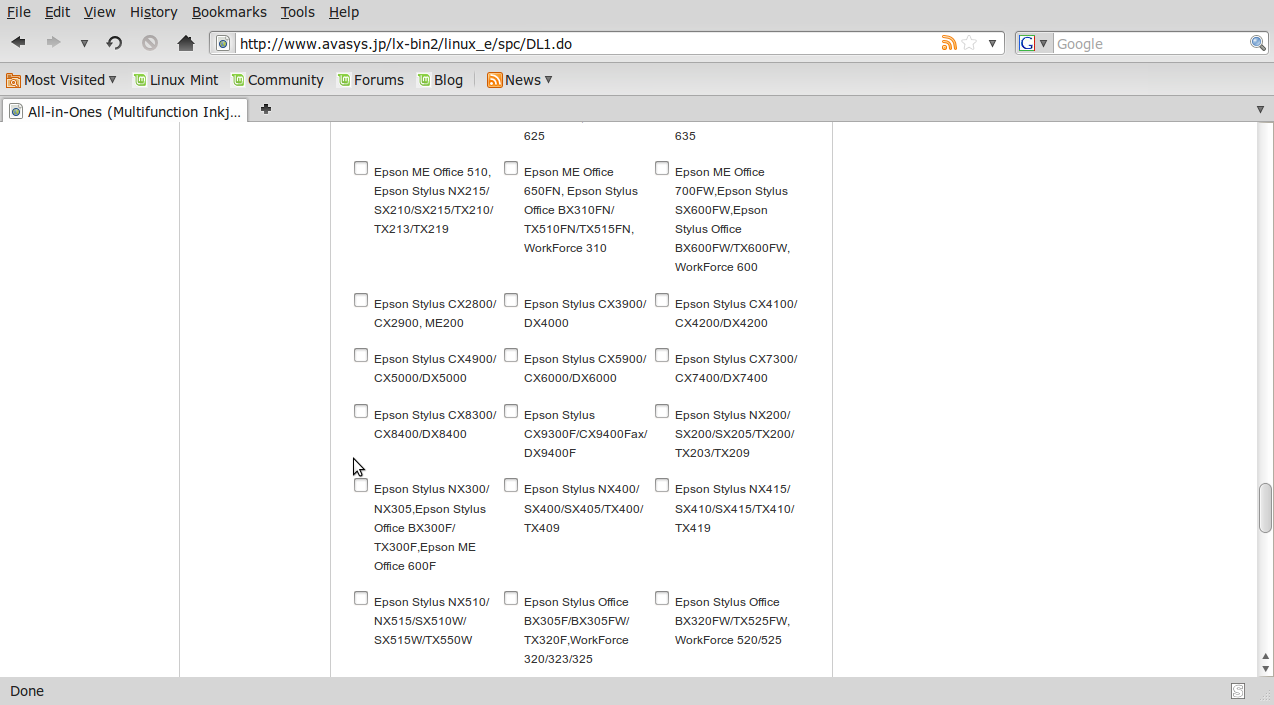Viewport: 1274px width, 705px height.
Task: Click the stop loading icon
Action: (150, 43)
